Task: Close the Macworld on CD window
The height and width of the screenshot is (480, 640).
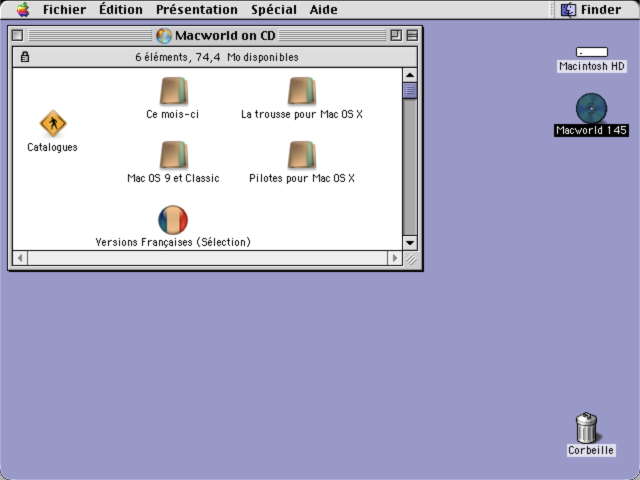Action: tap(17, 36)
